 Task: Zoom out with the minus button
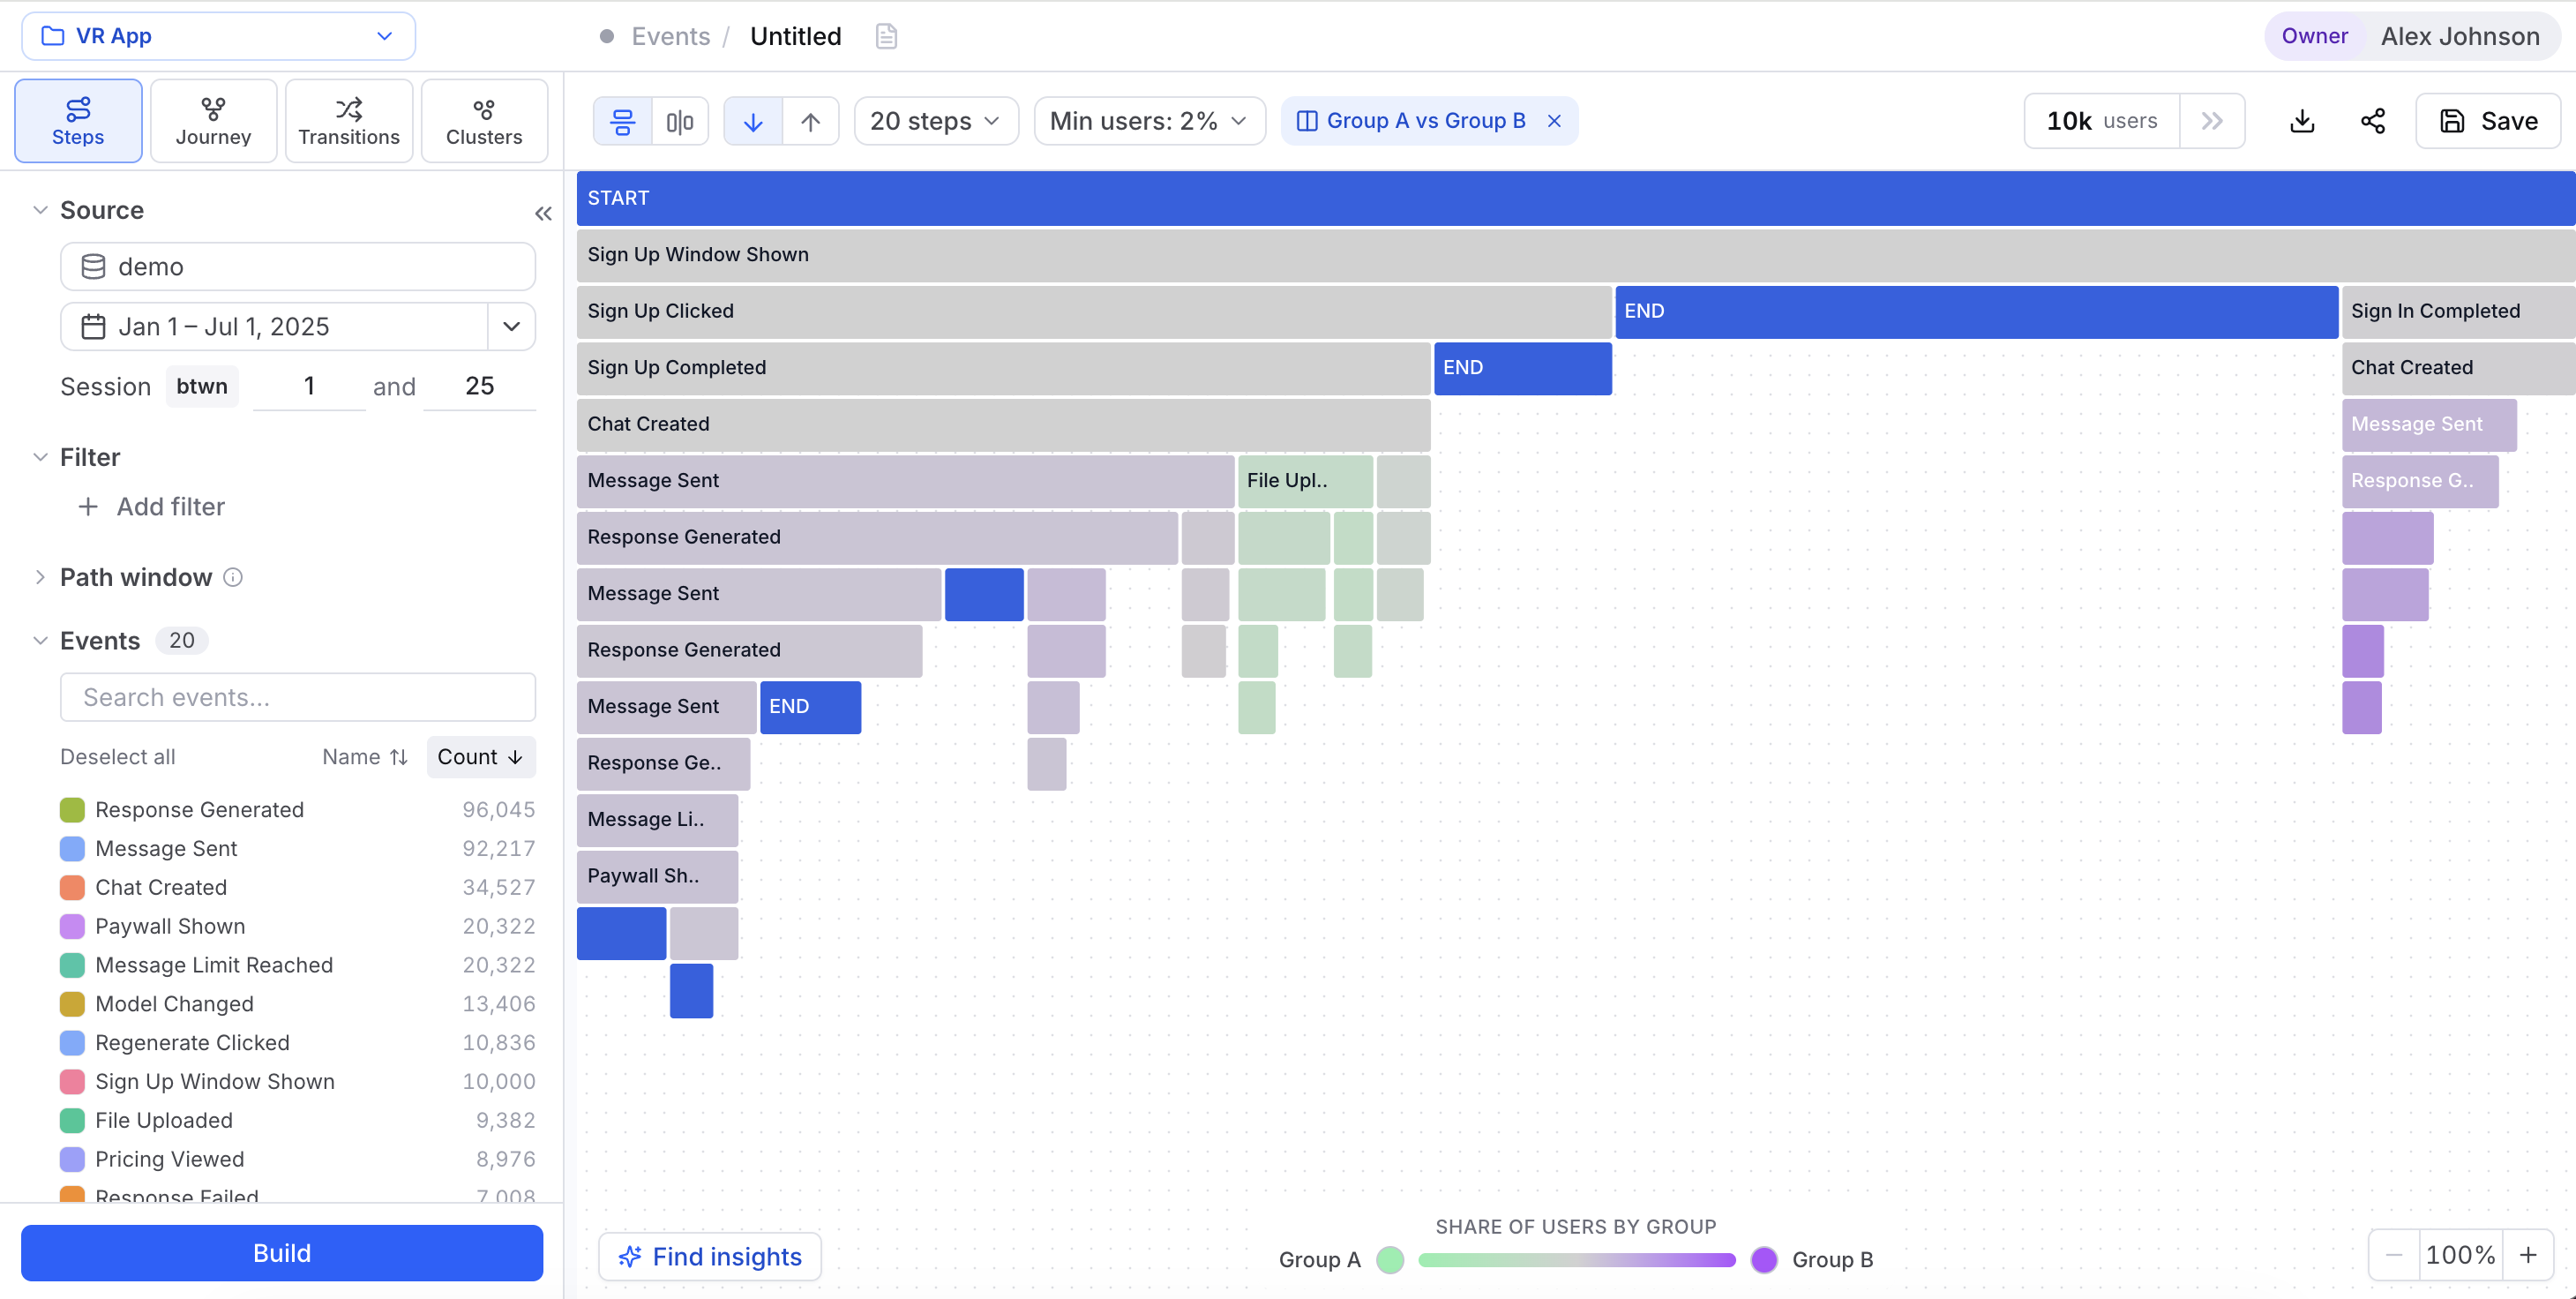tap(2394, 1254)
